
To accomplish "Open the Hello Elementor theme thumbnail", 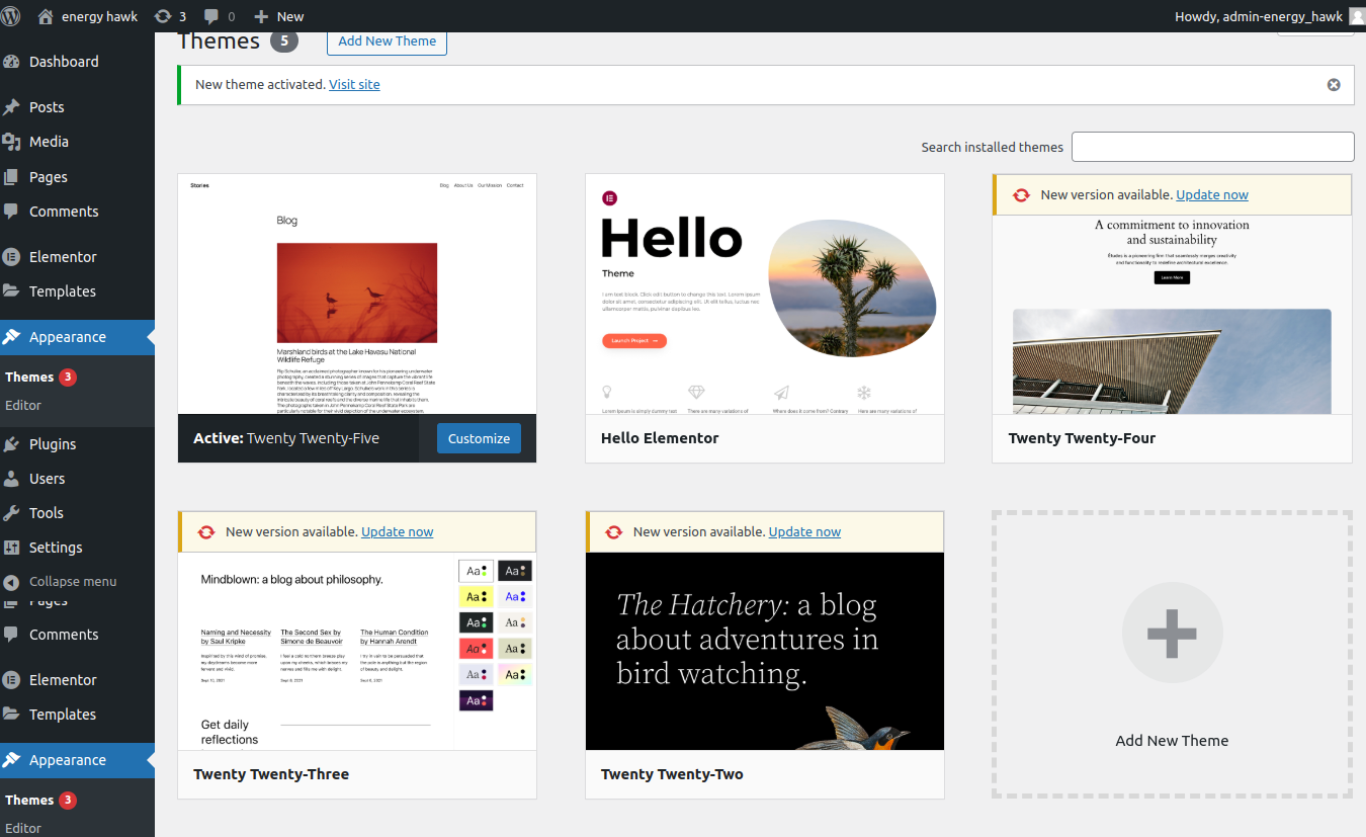I will [765, 294].
